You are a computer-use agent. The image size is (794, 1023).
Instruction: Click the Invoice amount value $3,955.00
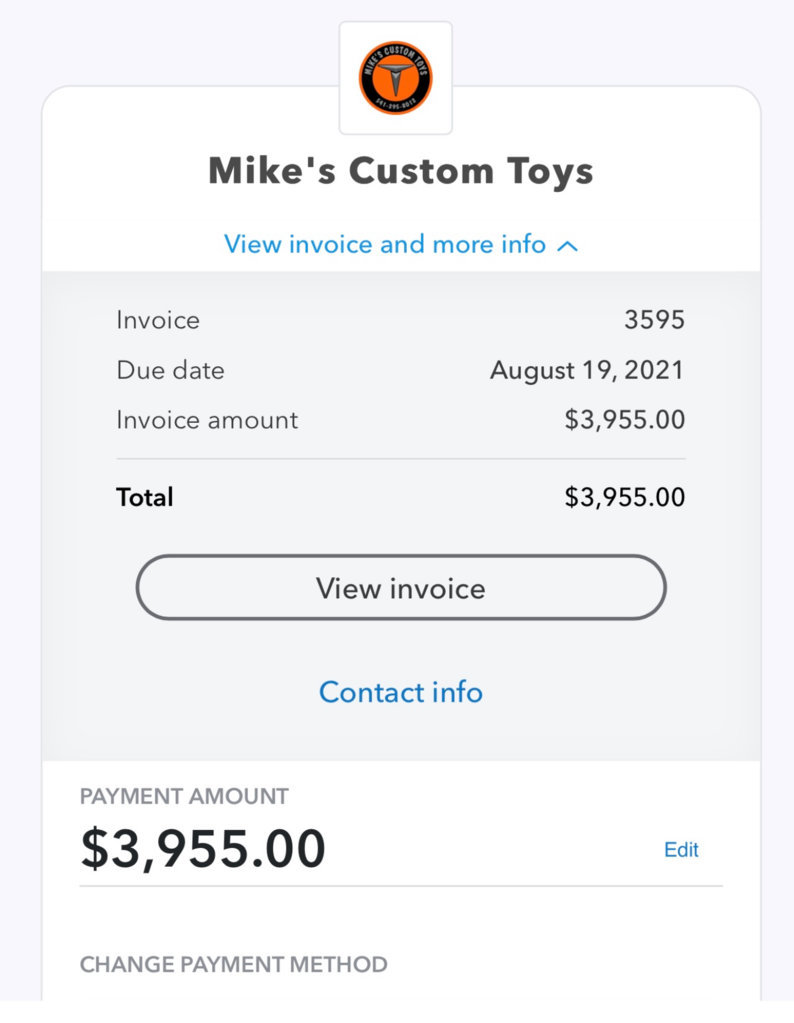click(x=624, y=420)
